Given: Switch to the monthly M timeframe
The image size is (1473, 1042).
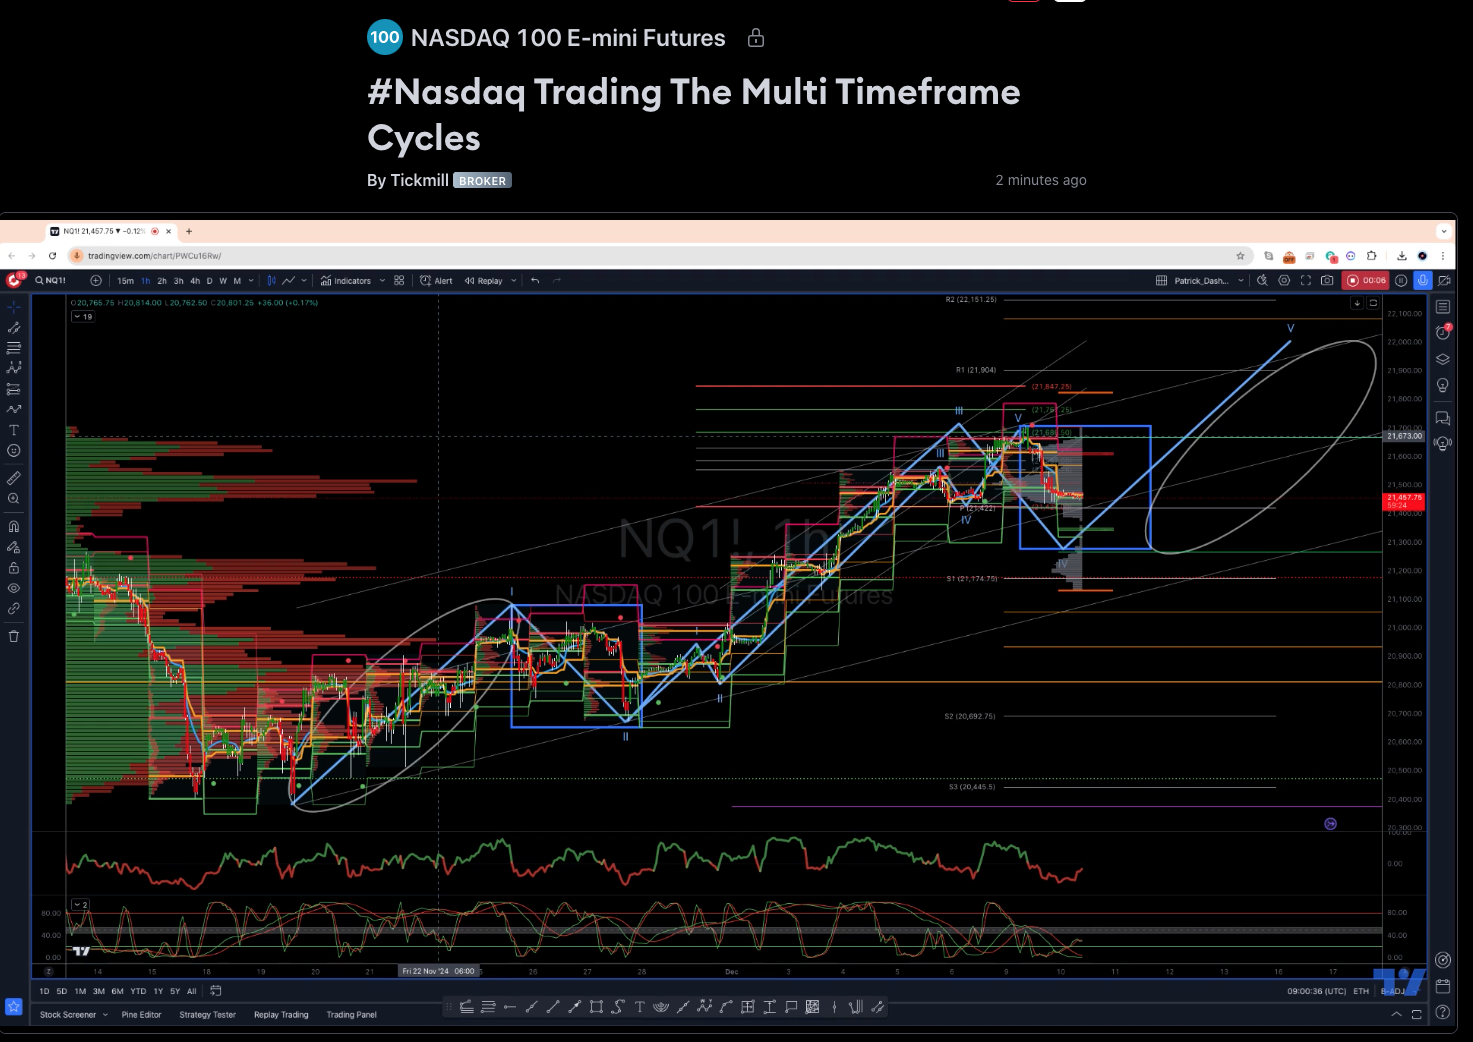Looking at the screenshot, I should coord(237,281).
